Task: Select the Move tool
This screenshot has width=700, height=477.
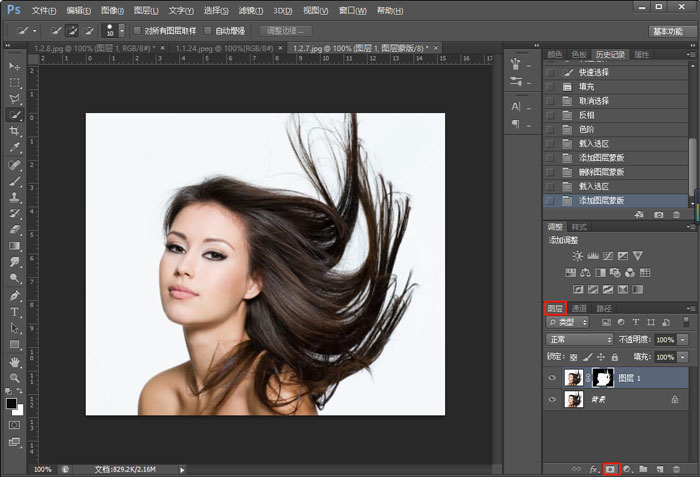Action: [x=14, y=67]
